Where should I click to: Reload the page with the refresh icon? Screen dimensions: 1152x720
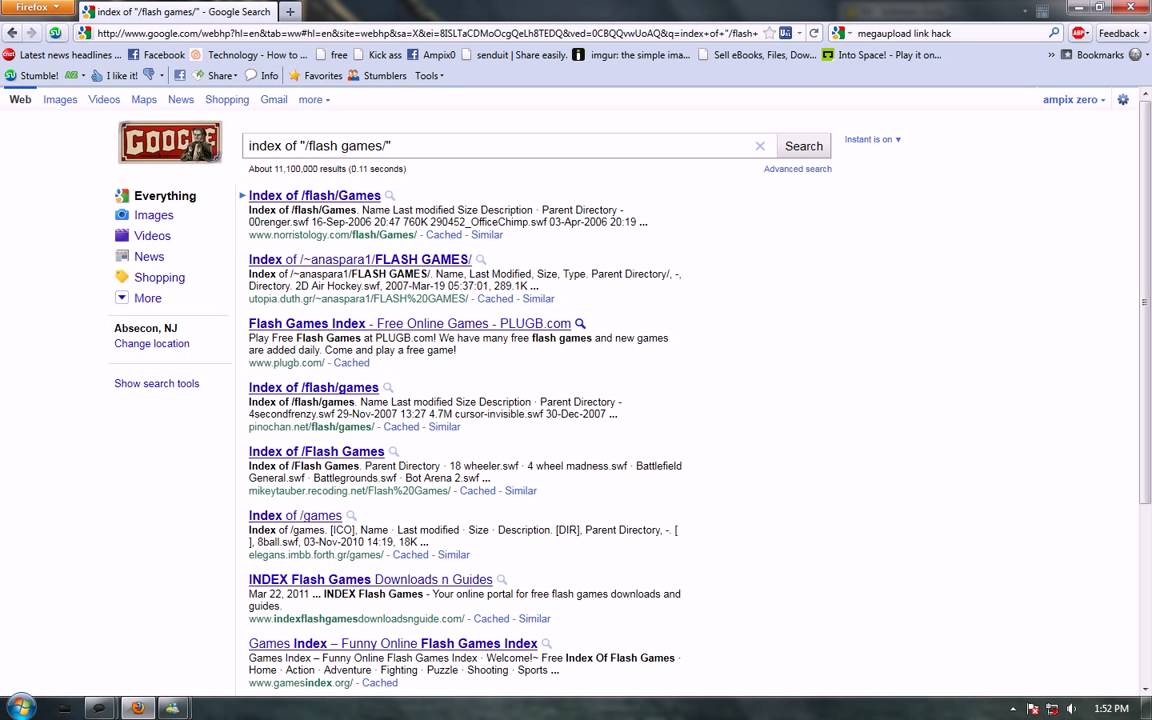pyautogui.click(x=813, y=33)
